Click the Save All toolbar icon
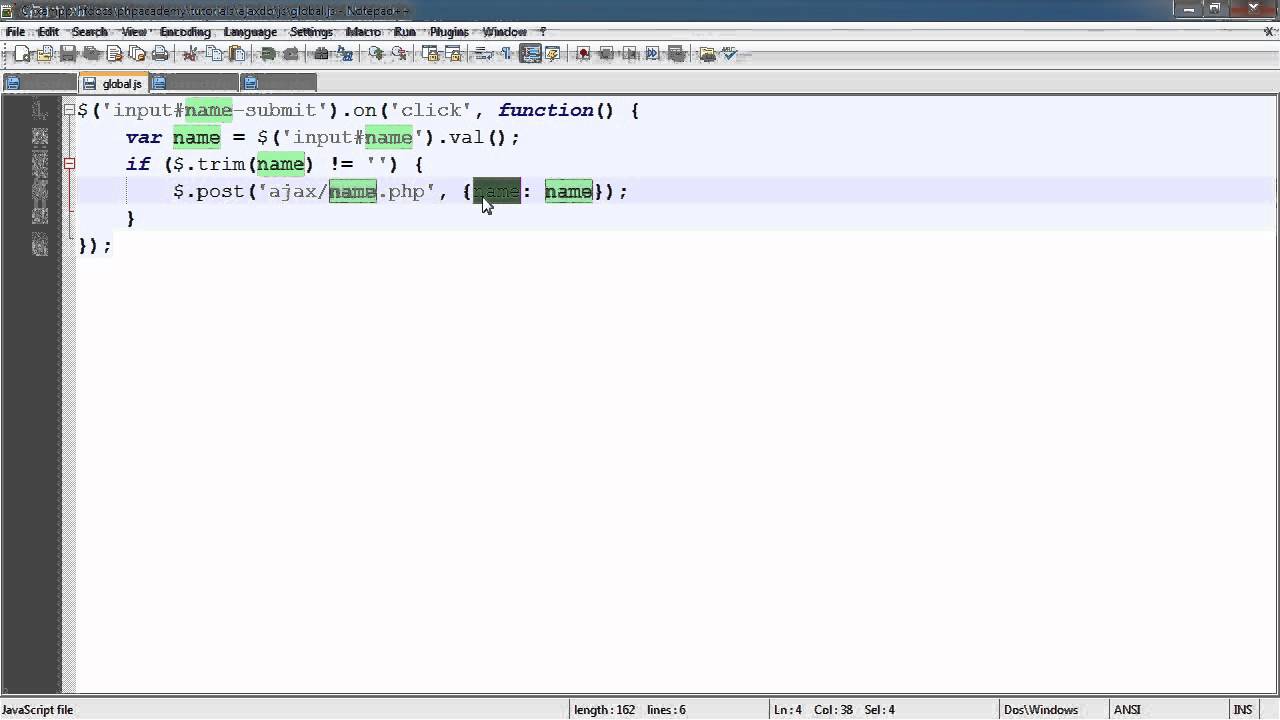 click(x=91, y=54)
